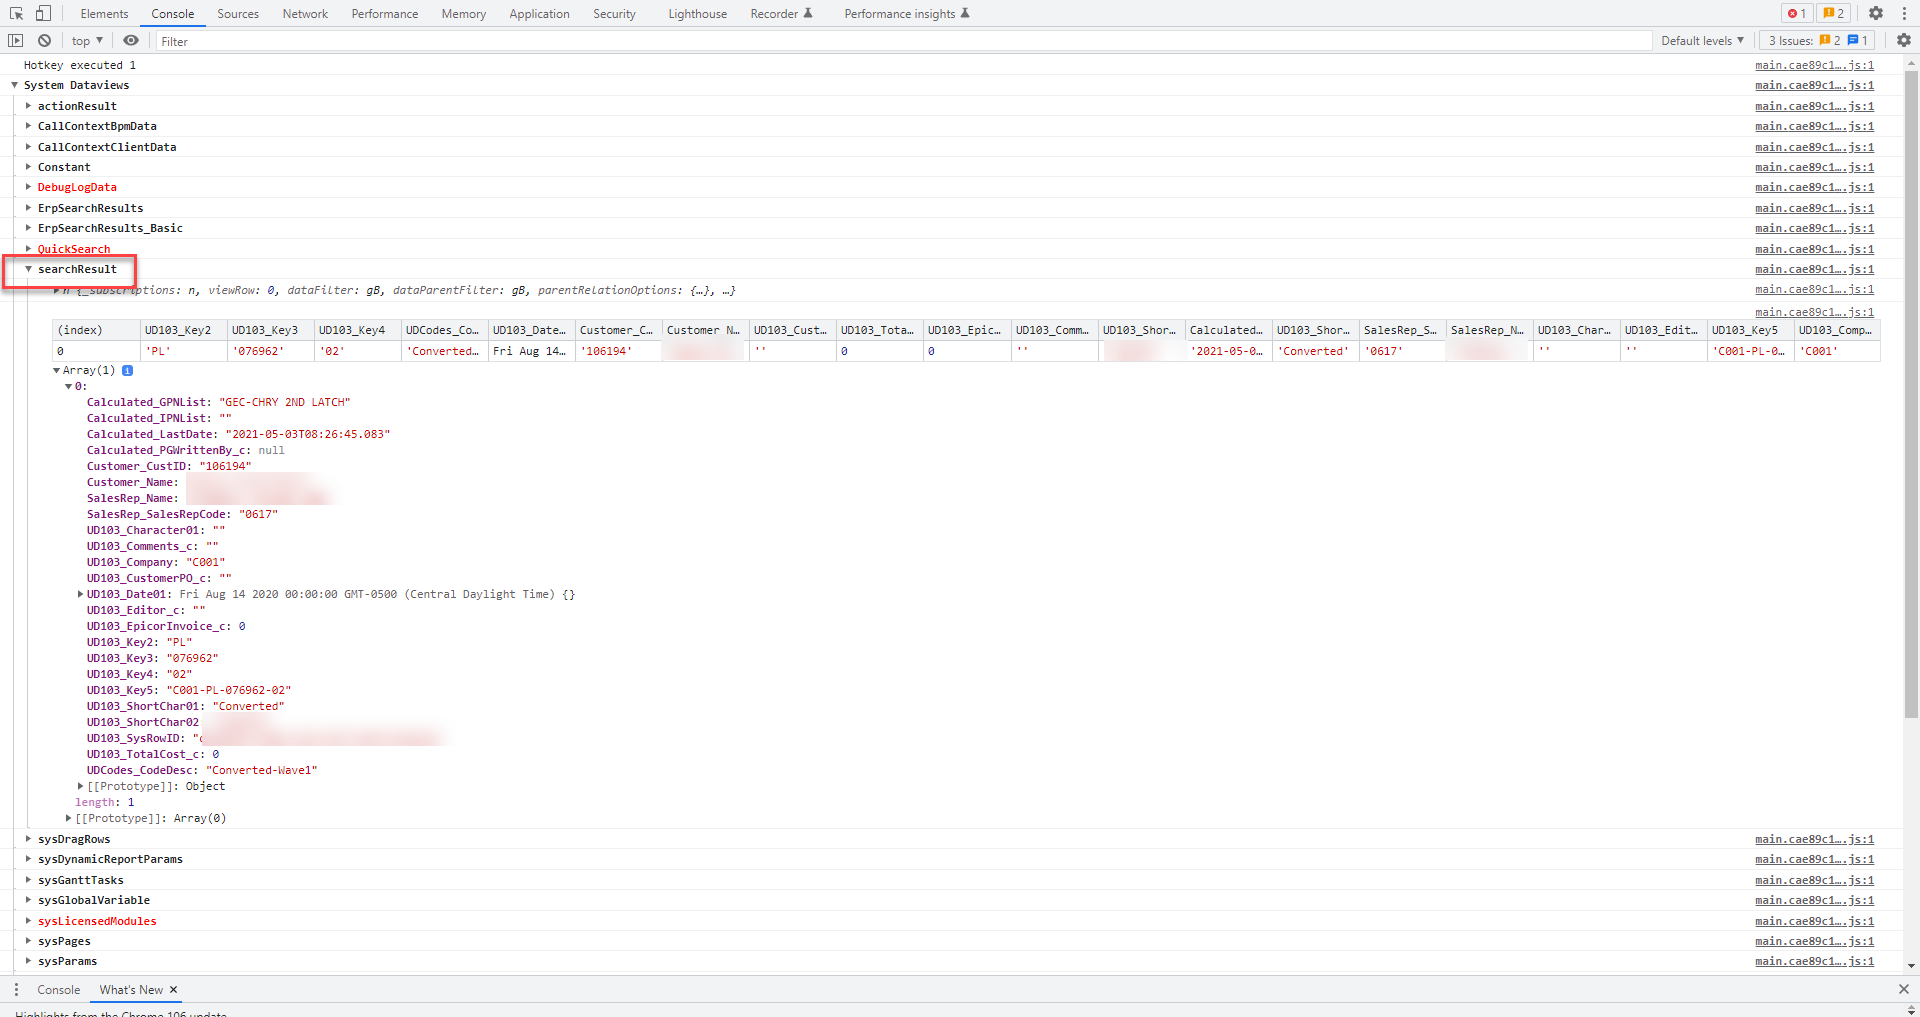Screen dimensions: 1920x1017
Task: Select the inspect element picker icon
Action: point(17,13)
